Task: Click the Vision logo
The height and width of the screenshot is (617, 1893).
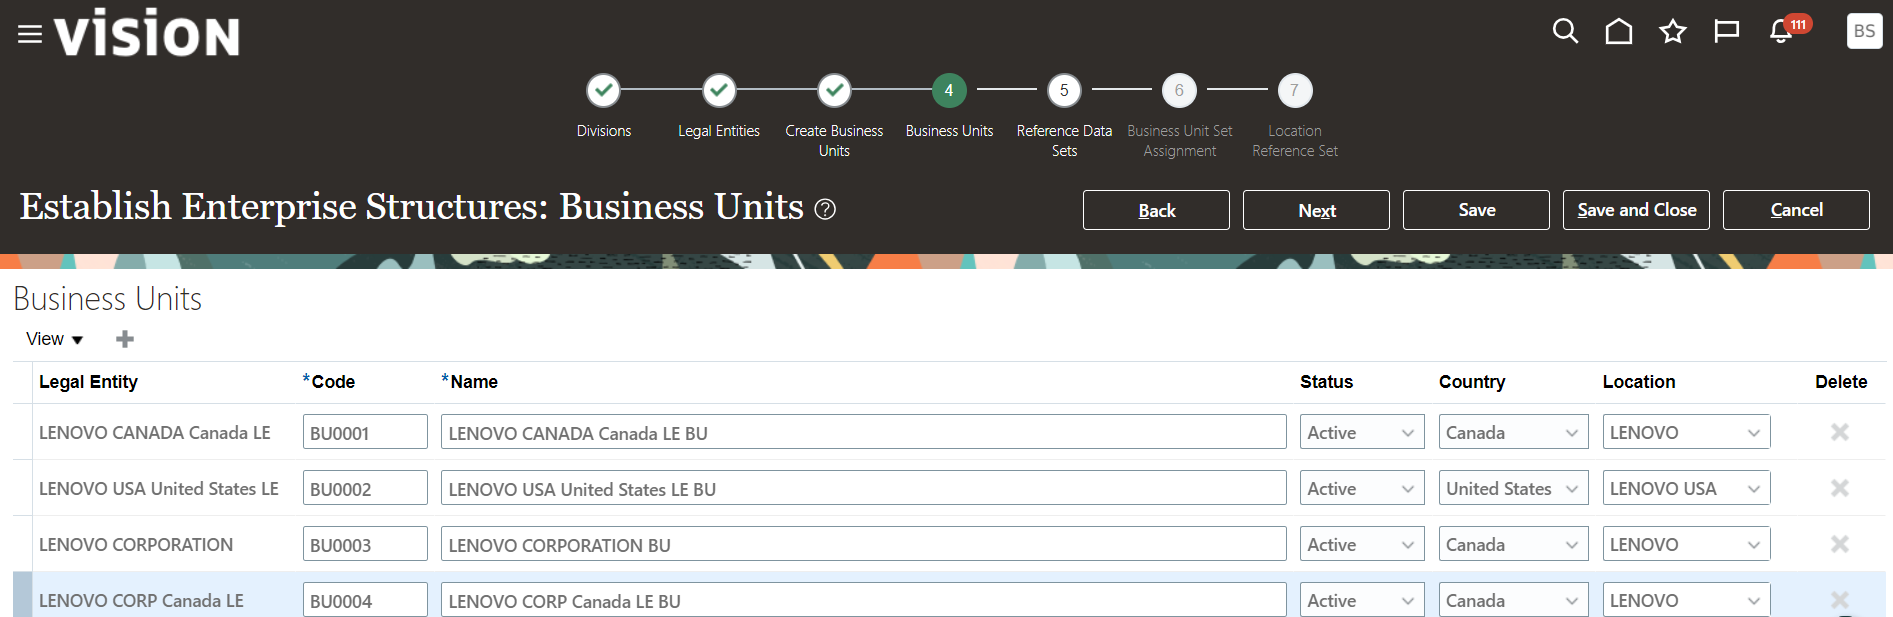Action: (147, 33)
